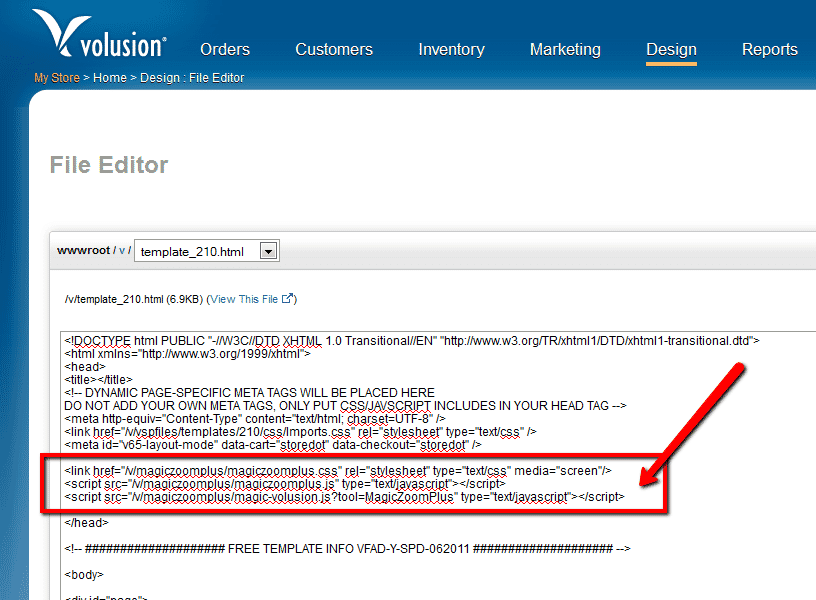
Task: Click the wwwroot path label
Action: [x=84, y=250]
